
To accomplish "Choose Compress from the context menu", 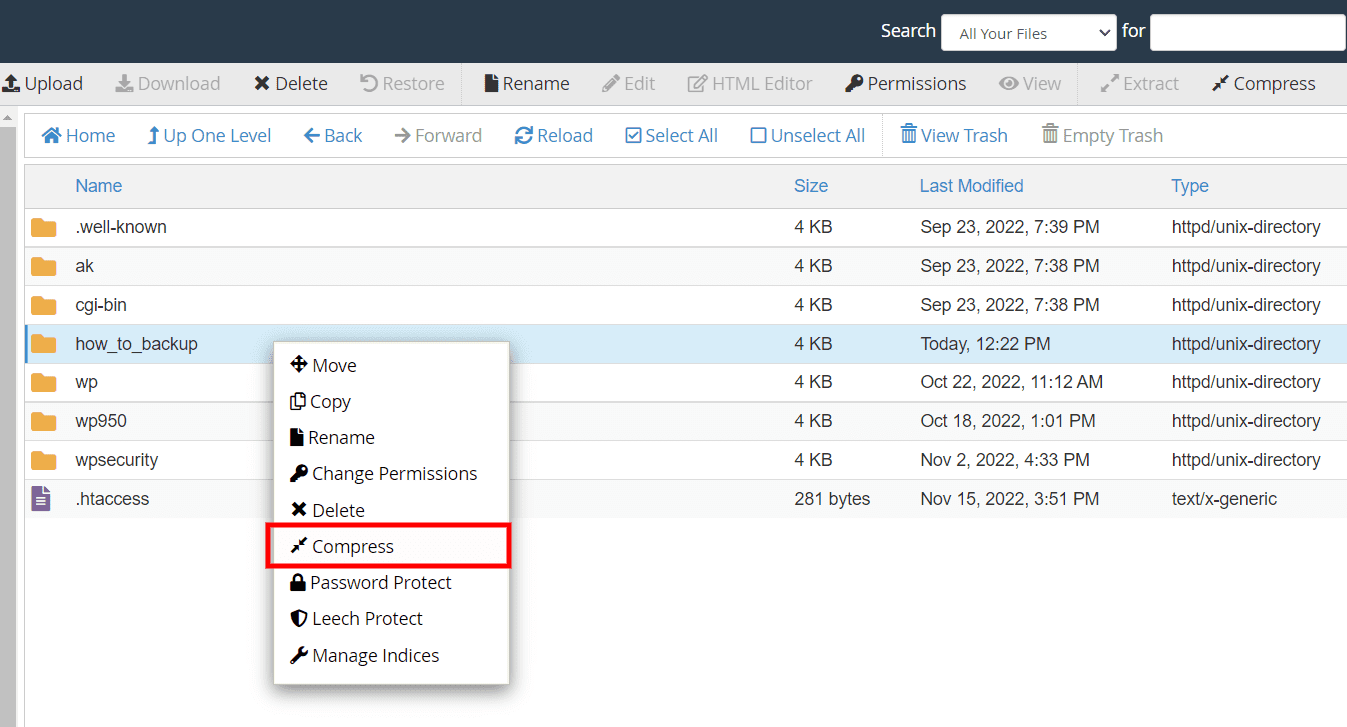I will (x=351, y=546).
